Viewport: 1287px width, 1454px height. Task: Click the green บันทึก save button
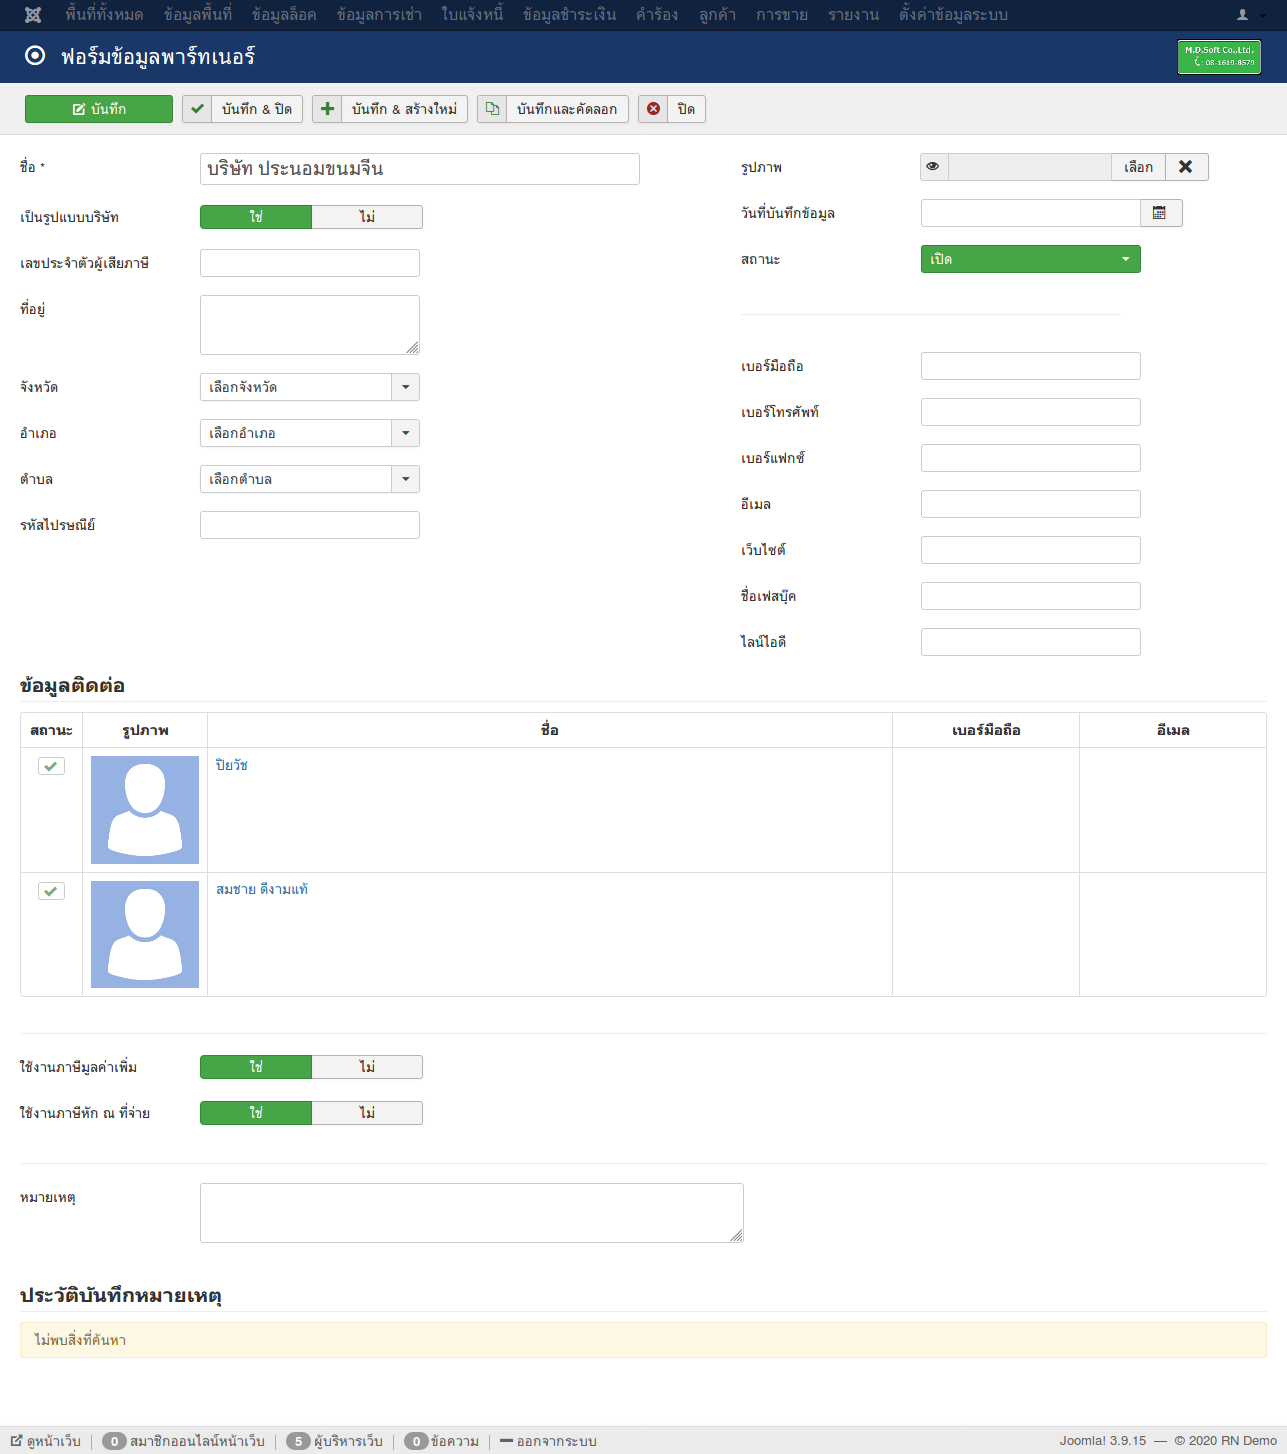(99, 109)
